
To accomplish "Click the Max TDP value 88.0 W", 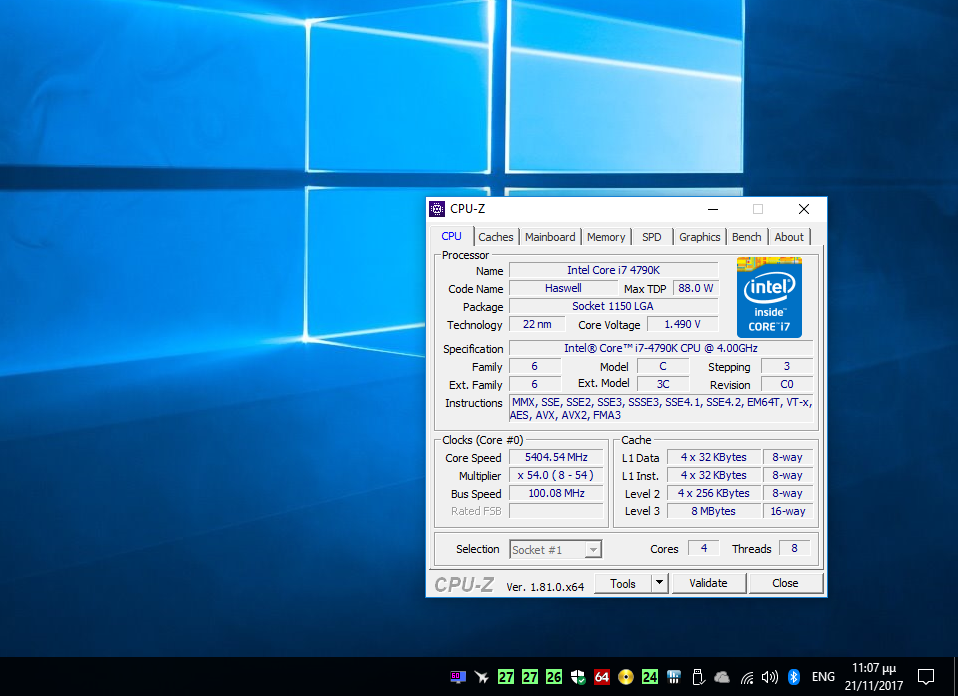I will [695, 288].
